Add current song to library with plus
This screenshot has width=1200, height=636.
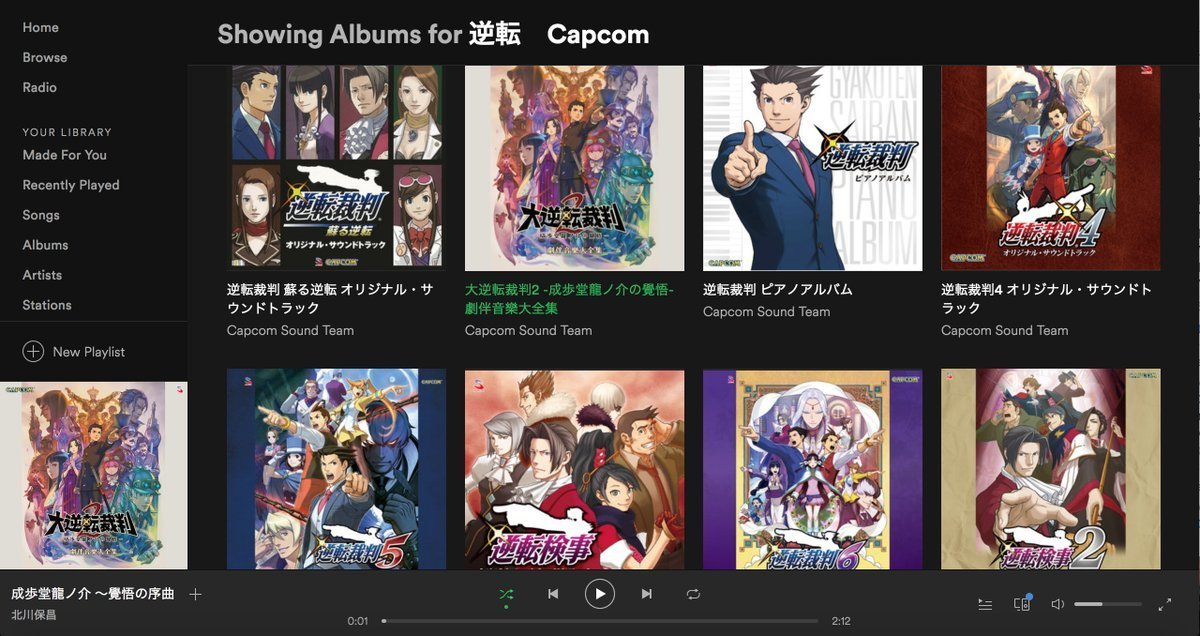pos(195,594)
